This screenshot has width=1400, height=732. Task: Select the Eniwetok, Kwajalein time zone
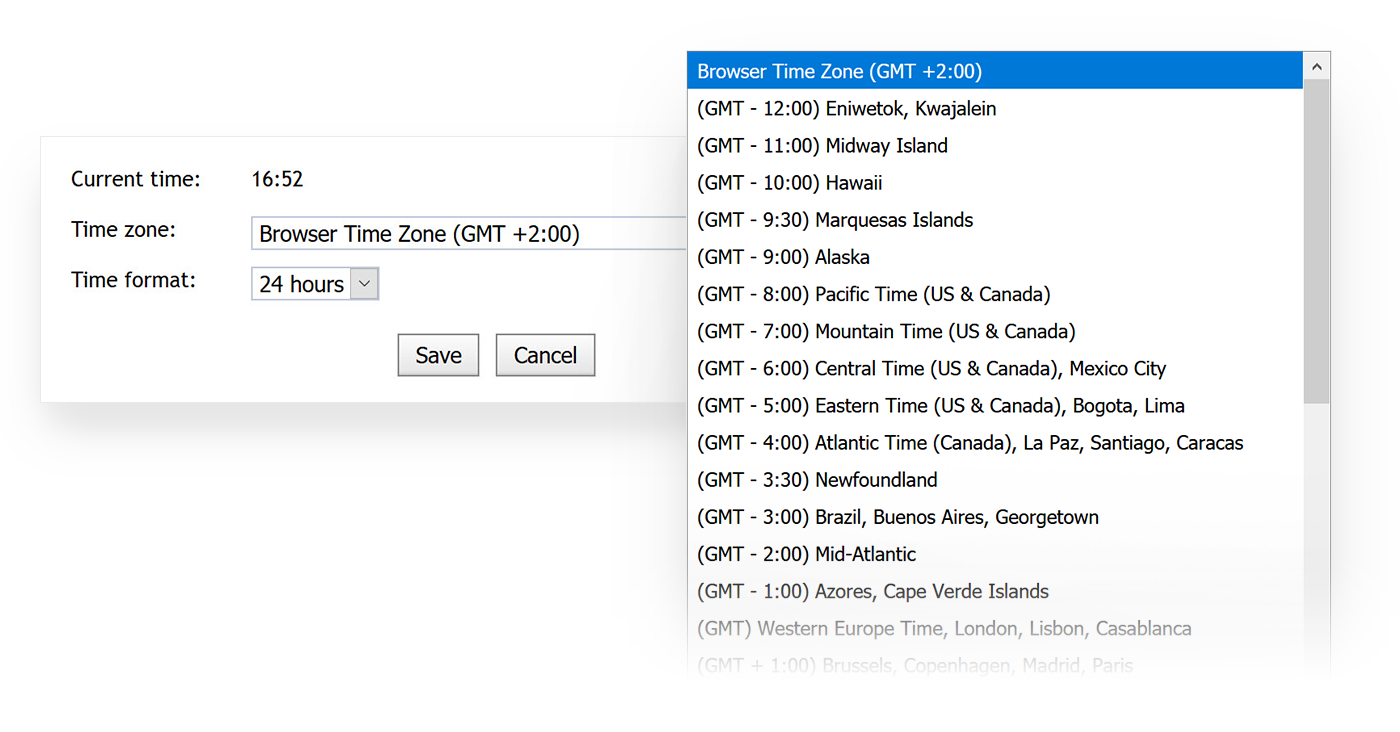(846, 108)
